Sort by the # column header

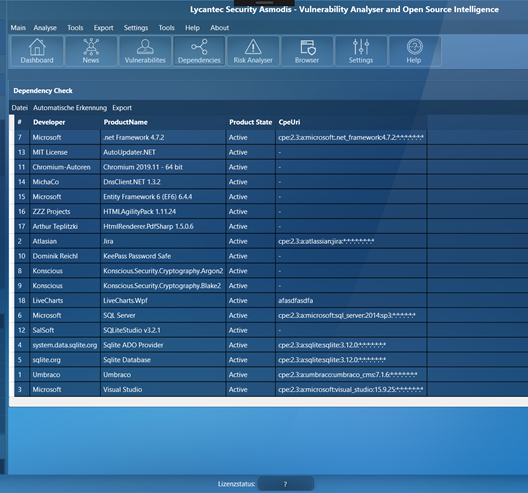pyautogui.click(x=22, y=122)
